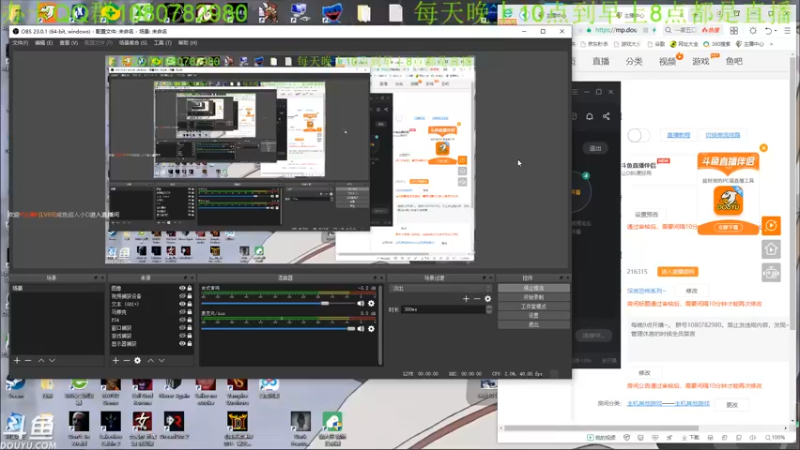The height and width of the screenshot is (450, 800).
Task: Mute the 台式音响 desktop audio speaker icon
Action: [x=361, y=303]
